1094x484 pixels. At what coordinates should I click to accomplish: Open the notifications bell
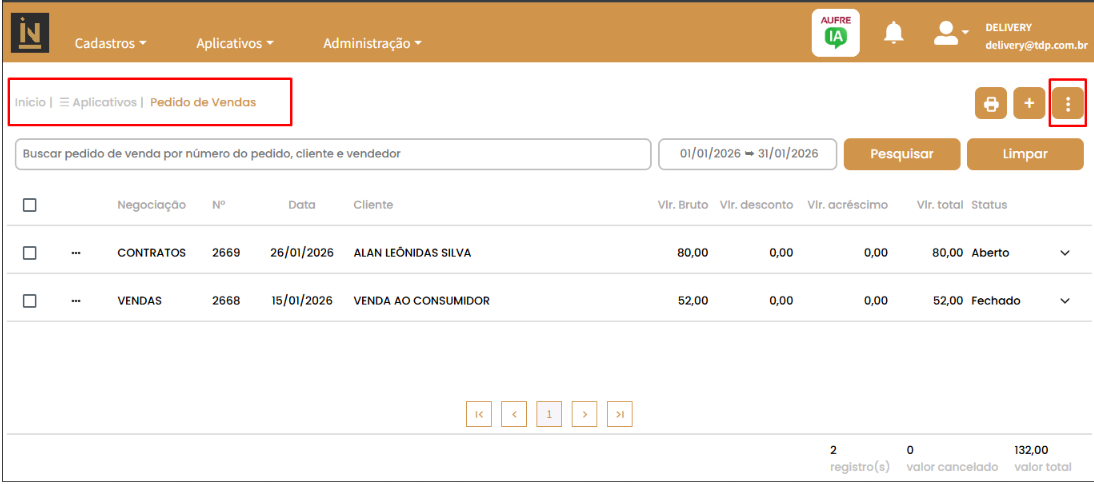[893, 33]
